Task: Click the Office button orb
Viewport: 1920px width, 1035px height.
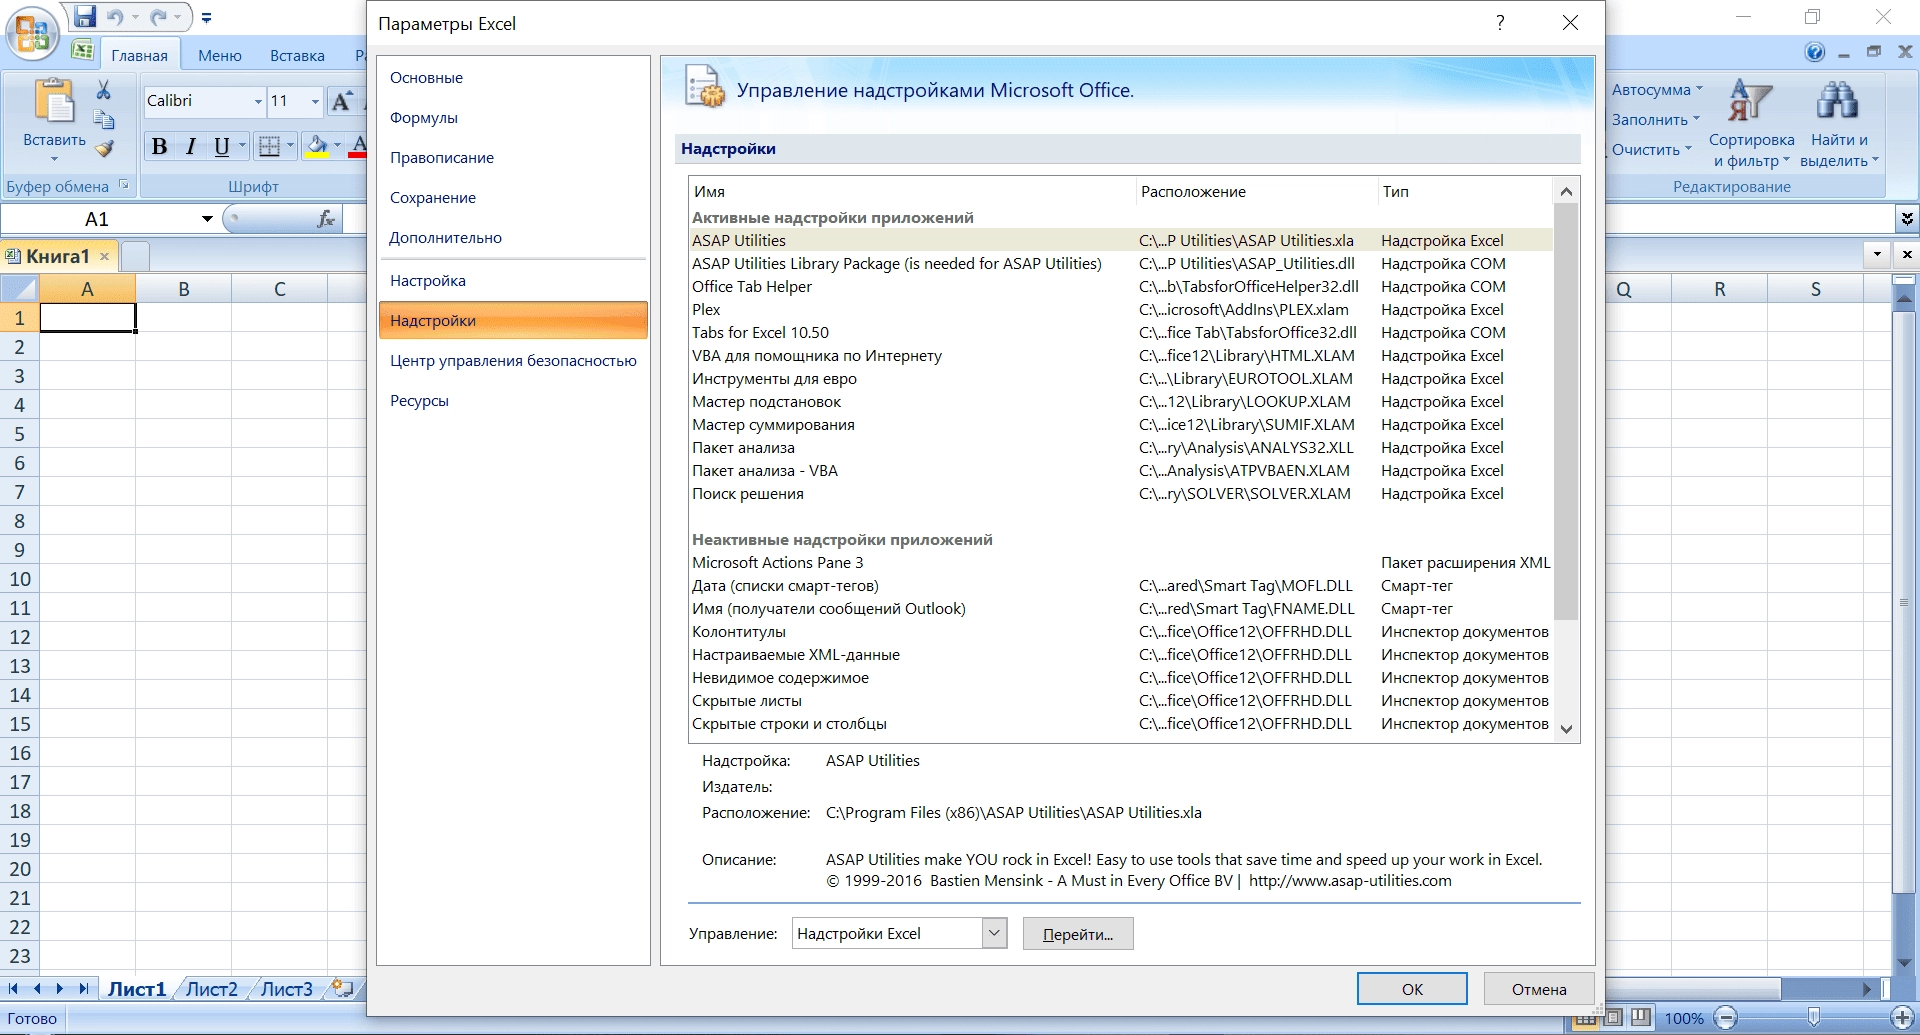Action: click(x=32, y=33)
